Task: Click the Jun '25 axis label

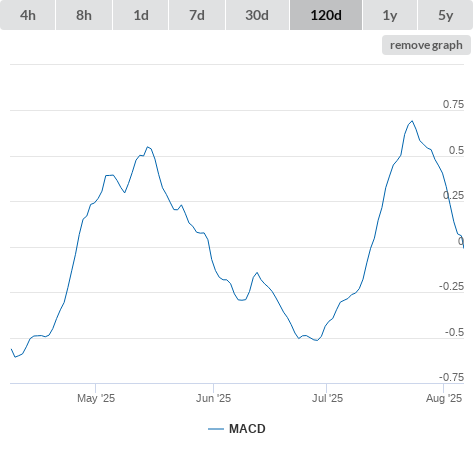Action: (x=213, y=398)
